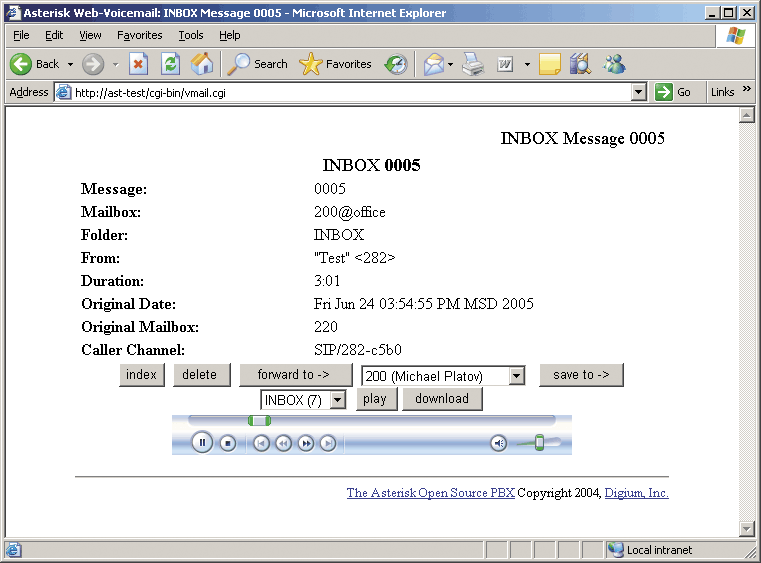Stop playback in the media player
761x563 pixels.
pyautogui.click(x=228, y=443)
